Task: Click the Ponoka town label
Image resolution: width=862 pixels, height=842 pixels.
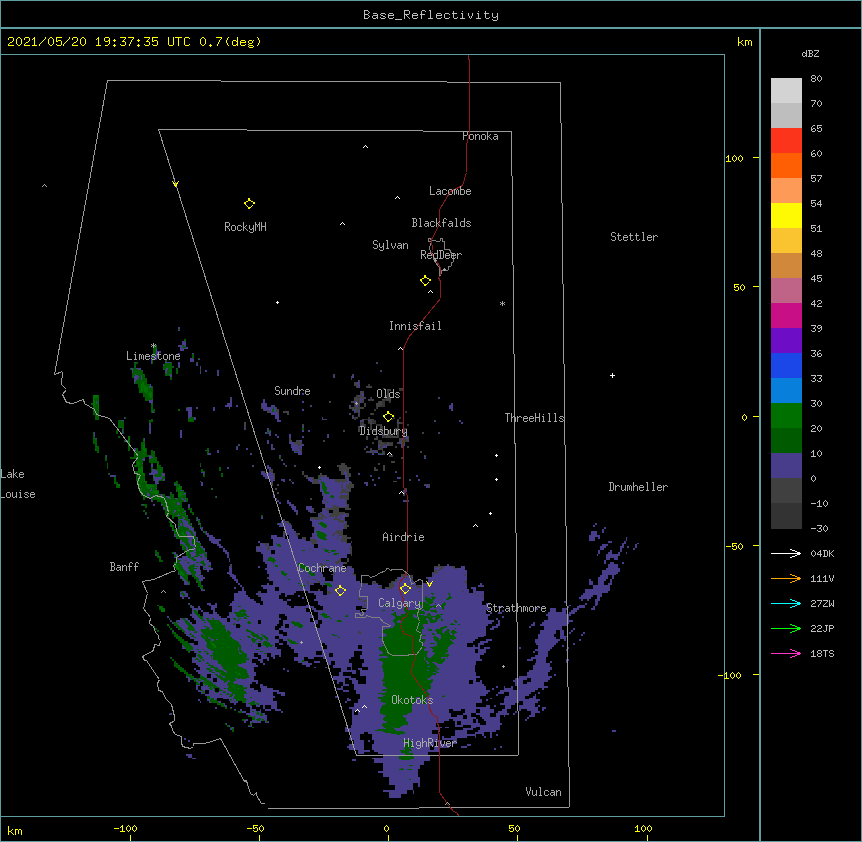Action: click(480, 136)
